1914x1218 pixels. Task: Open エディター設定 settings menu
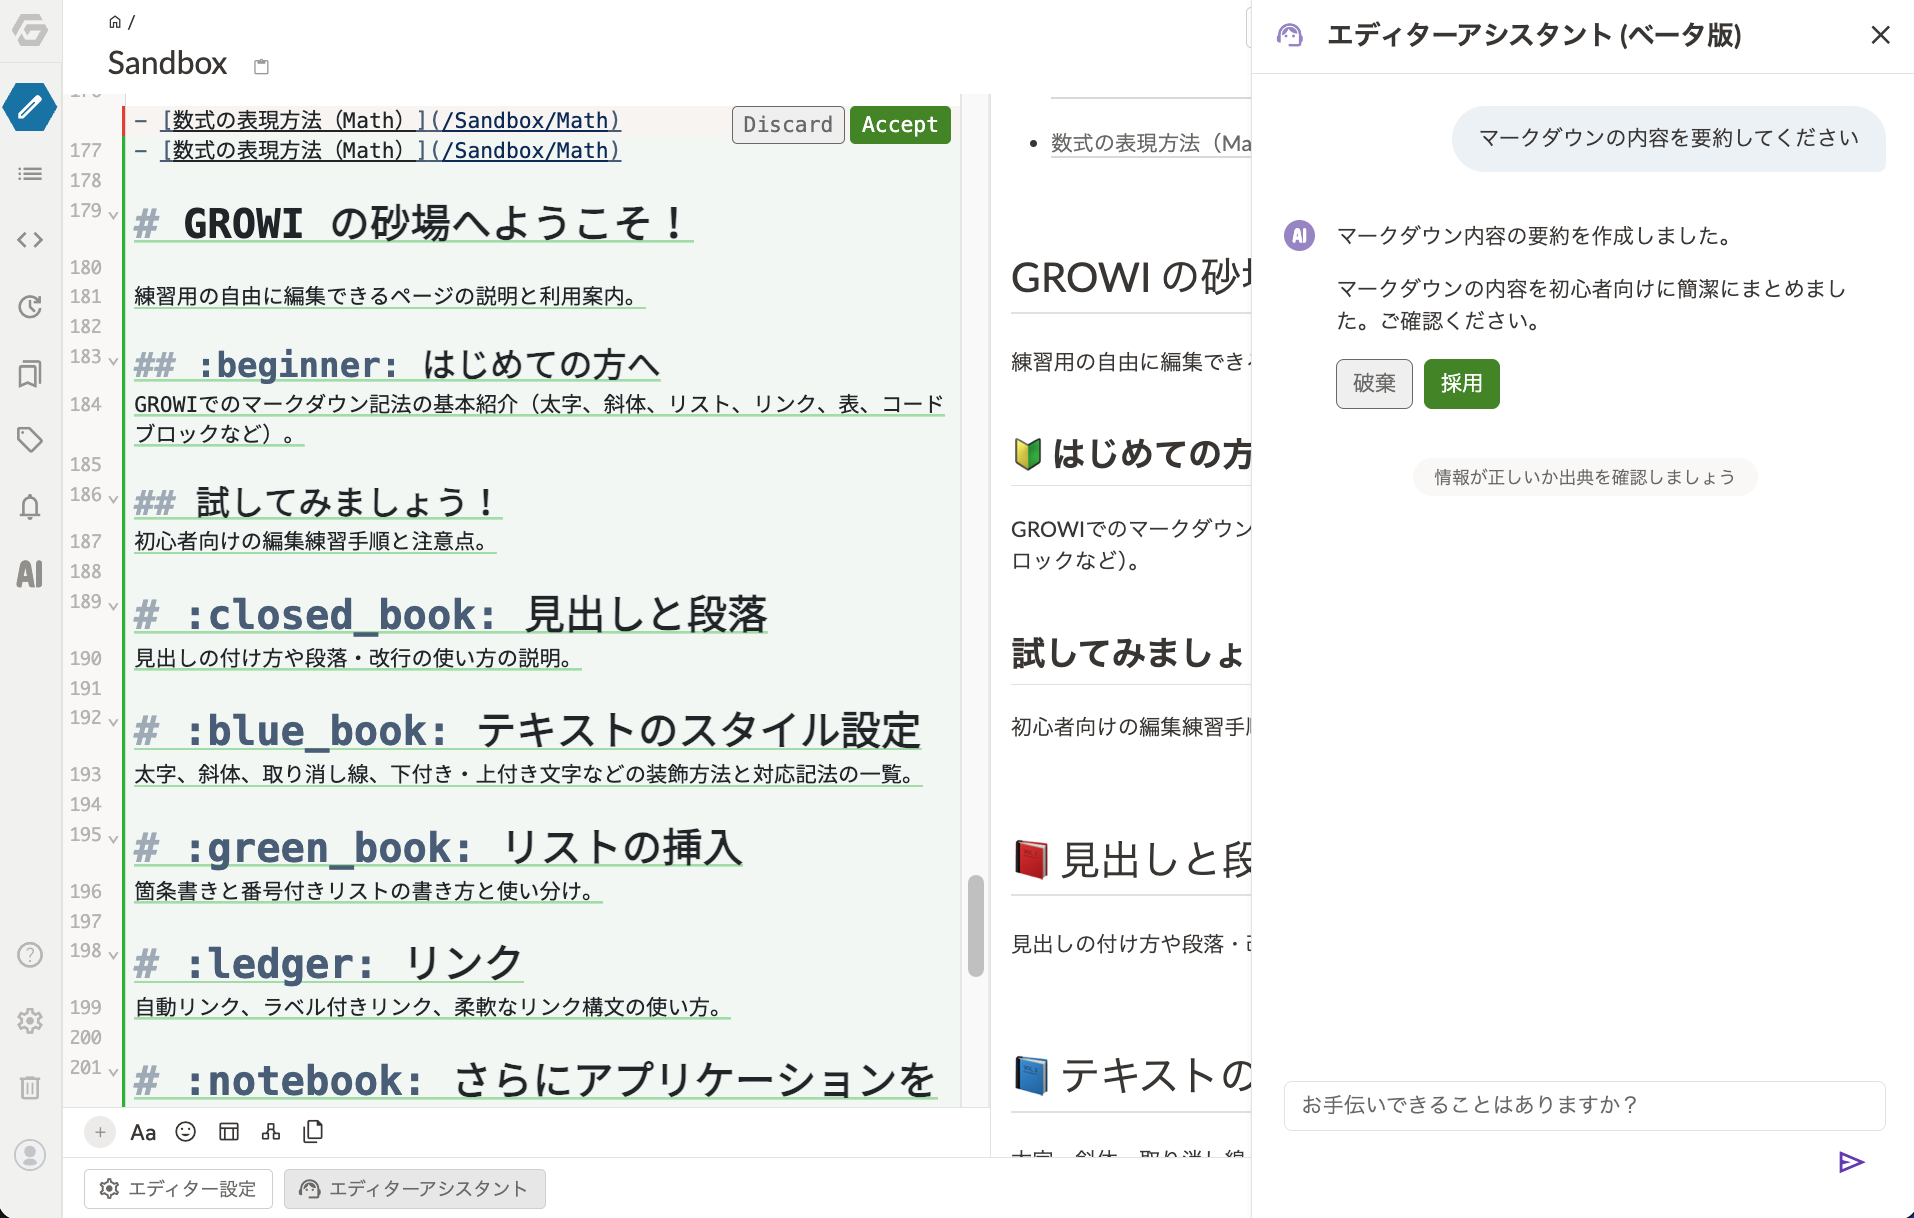pyautogui.click(x=179, y=1189)
